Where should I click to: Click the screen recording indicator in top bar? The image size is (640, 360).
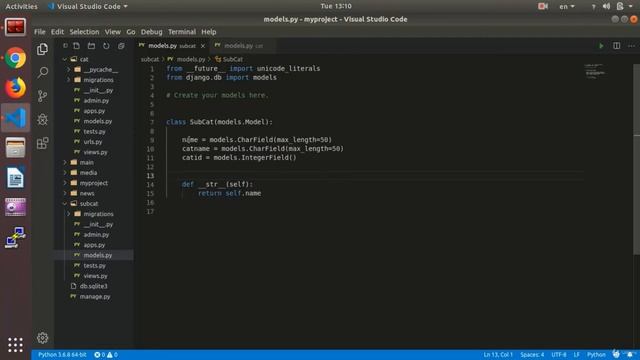(x=542, y=6)
